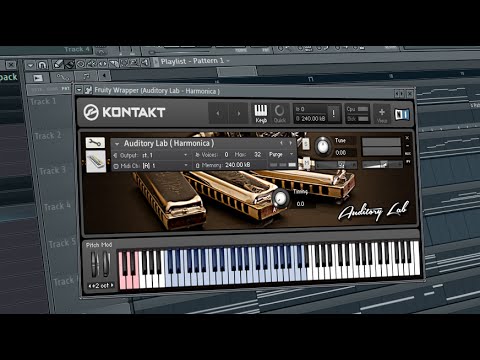Select Track 2 in the Playlist

click(48, 136)
